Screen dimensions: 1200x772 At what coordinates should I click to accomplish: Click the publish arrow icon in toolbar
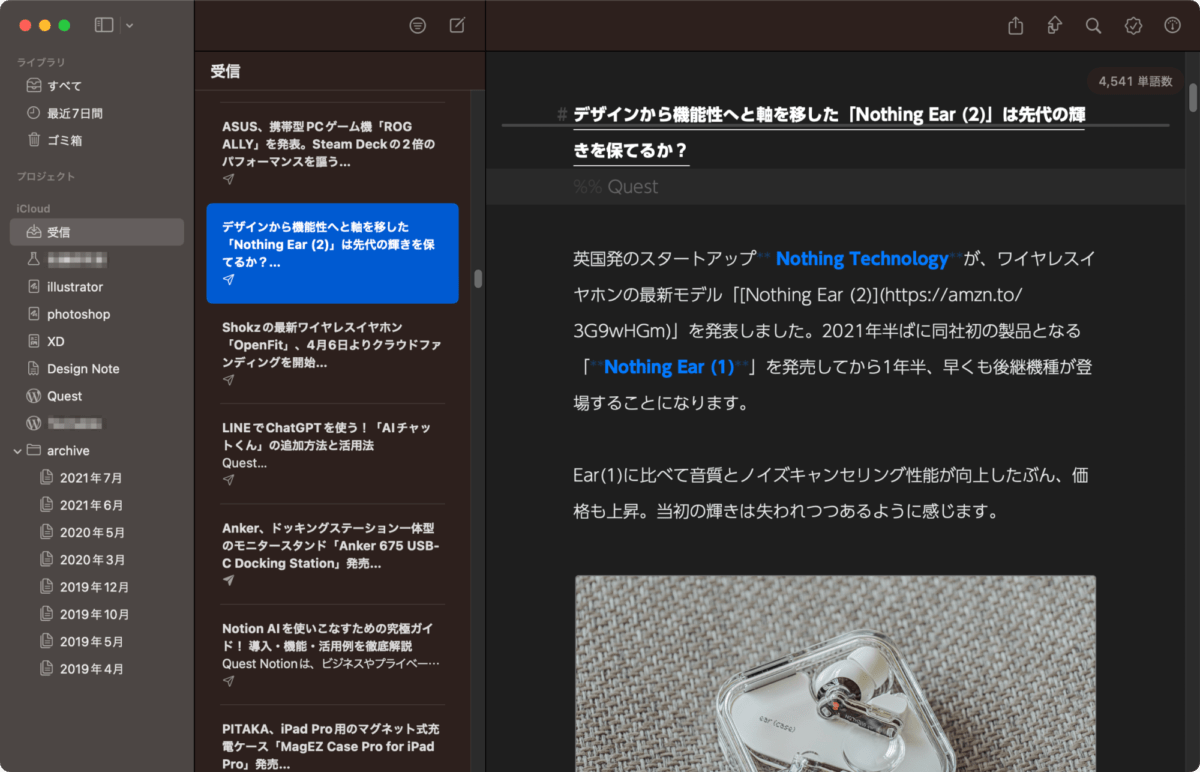[x=1054, y=26]
